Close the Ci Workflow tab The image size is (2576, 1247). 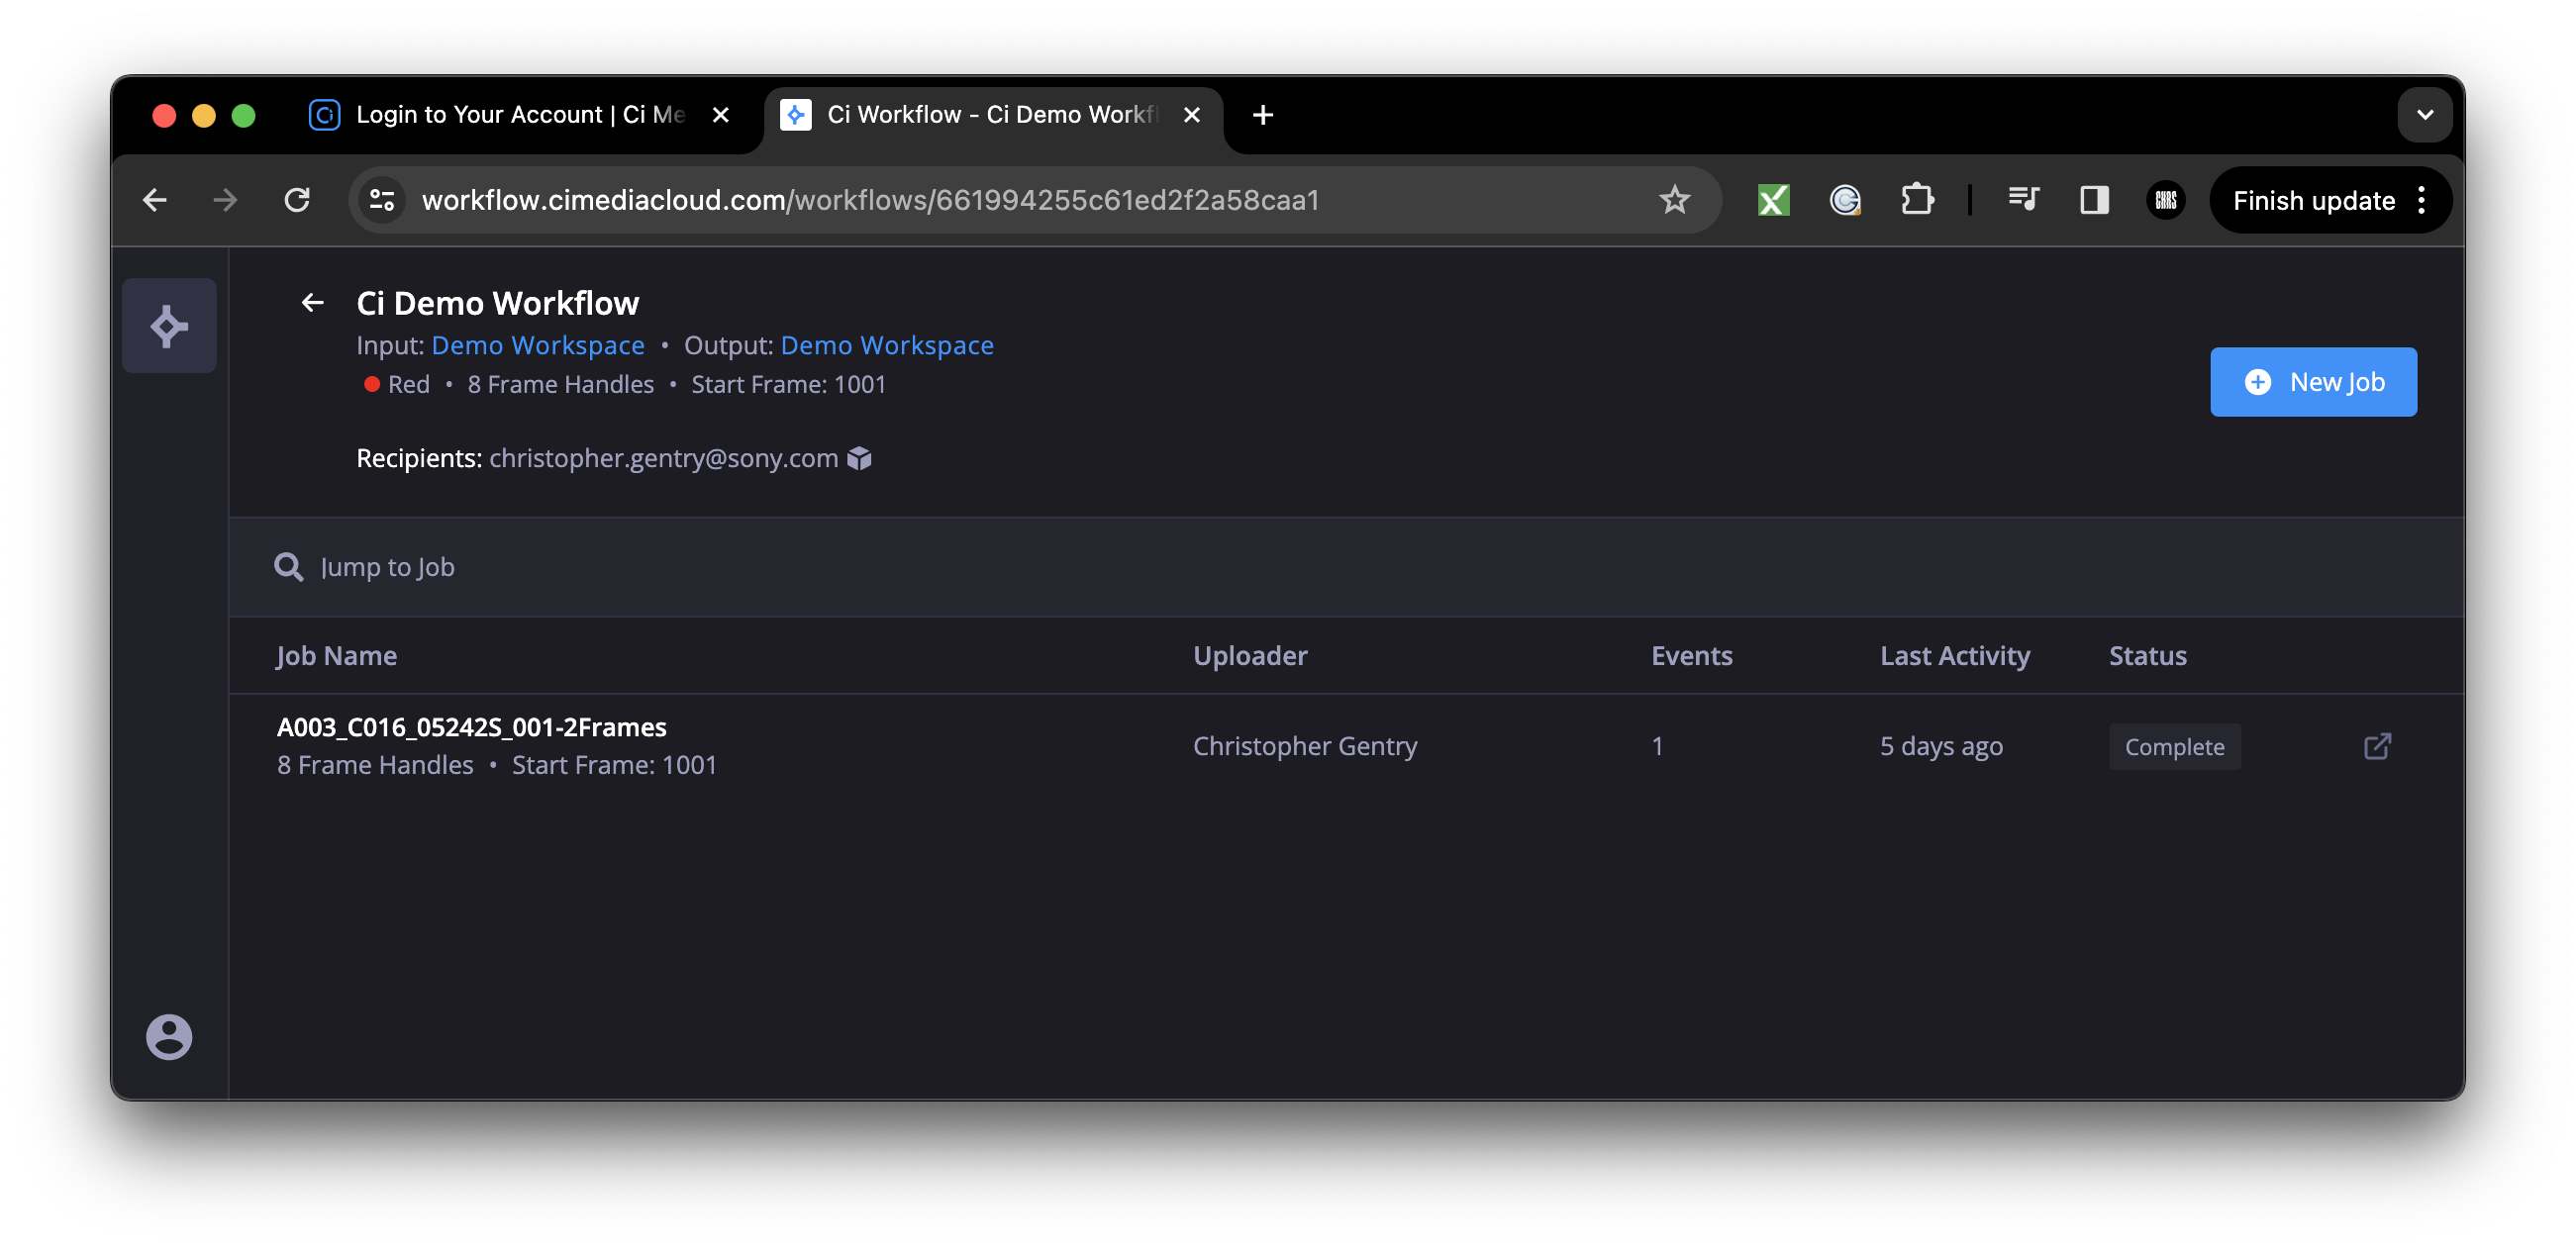(x=1191, y=115)
